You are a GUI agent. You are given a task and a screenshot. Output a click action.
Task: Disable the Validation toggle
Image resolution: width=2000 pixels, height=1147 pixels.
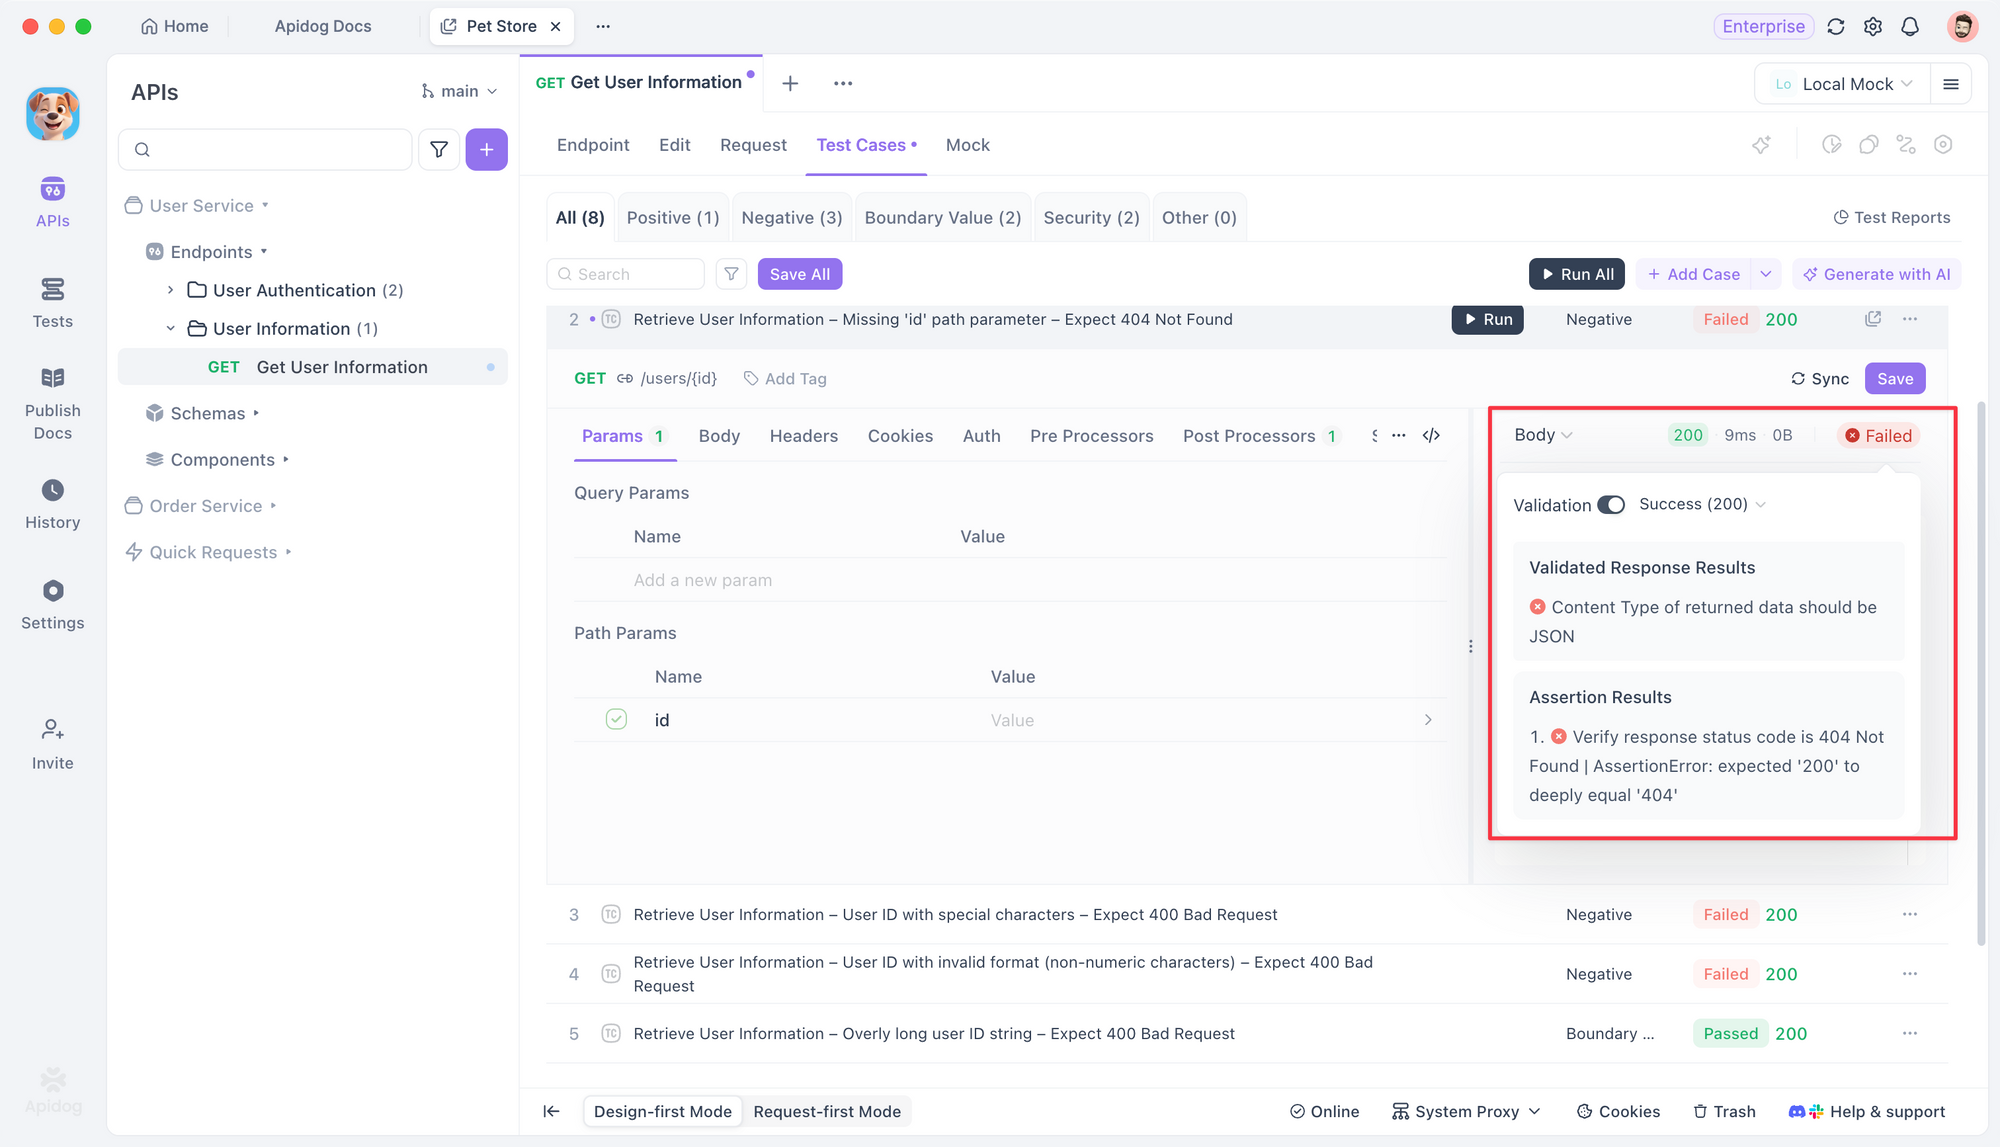(1610, 505)
